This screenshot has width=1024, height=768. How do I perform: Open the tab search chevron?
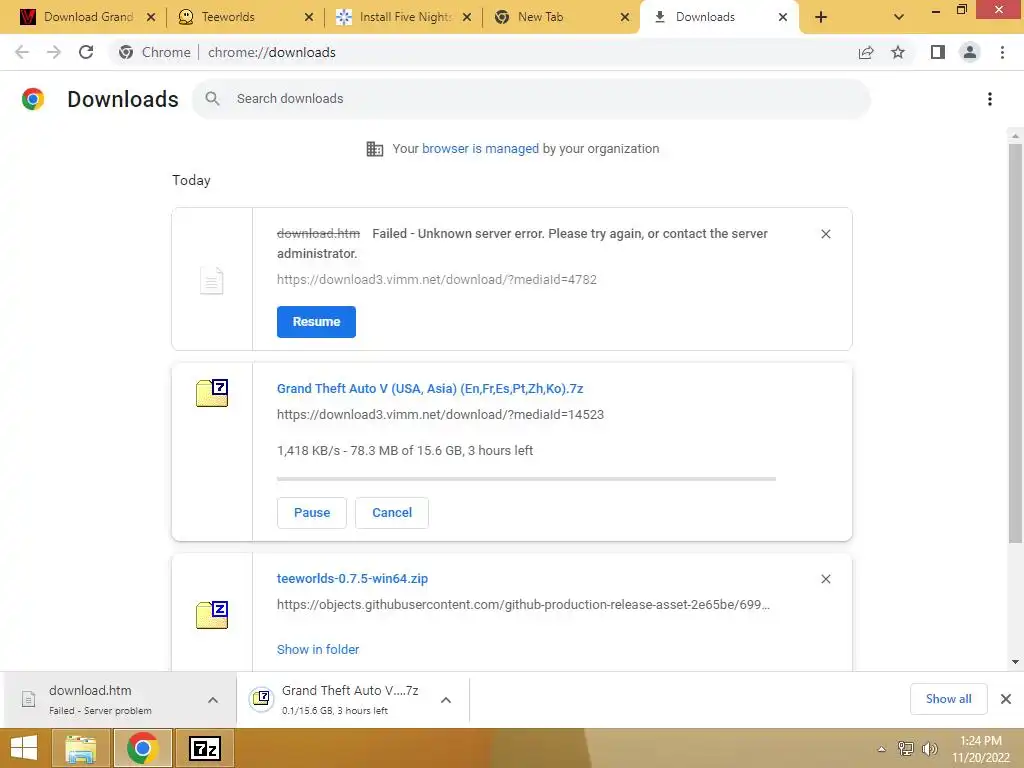[x=899, y=17]
